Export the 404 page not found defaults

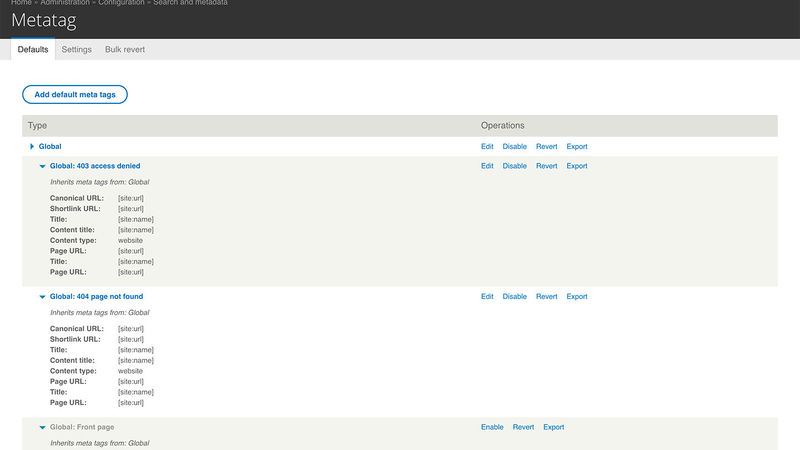(x=577, y=296)
